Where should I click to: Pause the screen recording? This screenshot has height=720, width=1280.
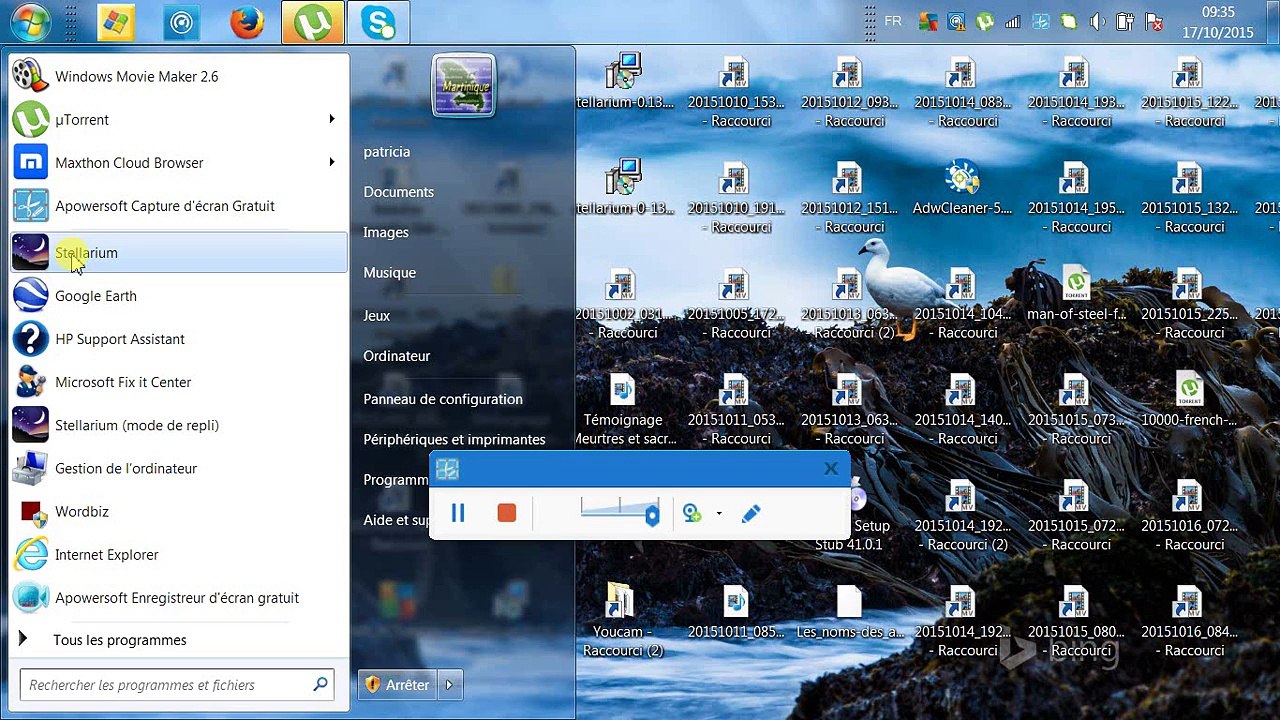tap(458, 513)
